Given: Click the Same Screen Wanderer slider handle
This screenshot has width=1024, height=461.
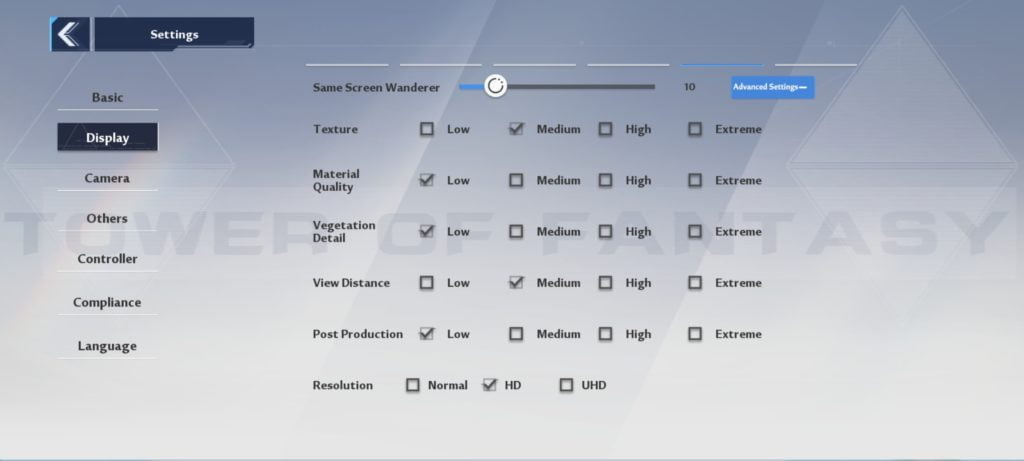Looking at the screenshot, I should click(495, 86).
